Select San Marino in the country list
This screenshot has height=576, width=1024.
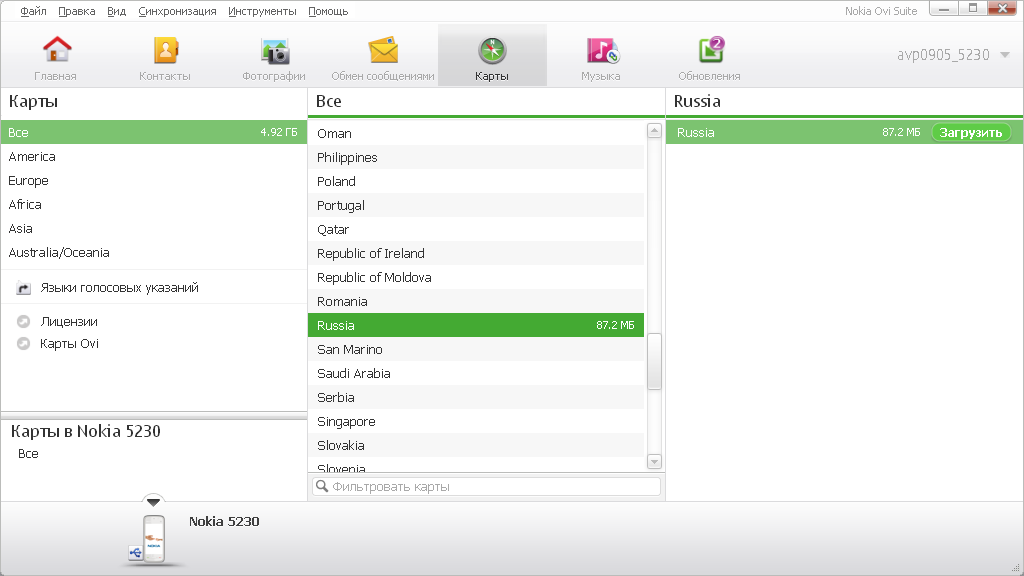click(x=476, y=349)
